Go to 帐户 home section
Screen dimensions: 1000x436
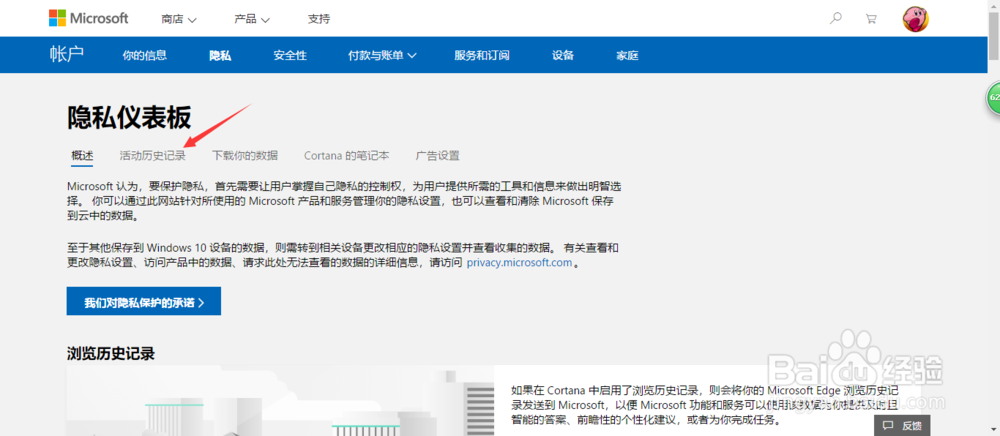pos(66,55)
